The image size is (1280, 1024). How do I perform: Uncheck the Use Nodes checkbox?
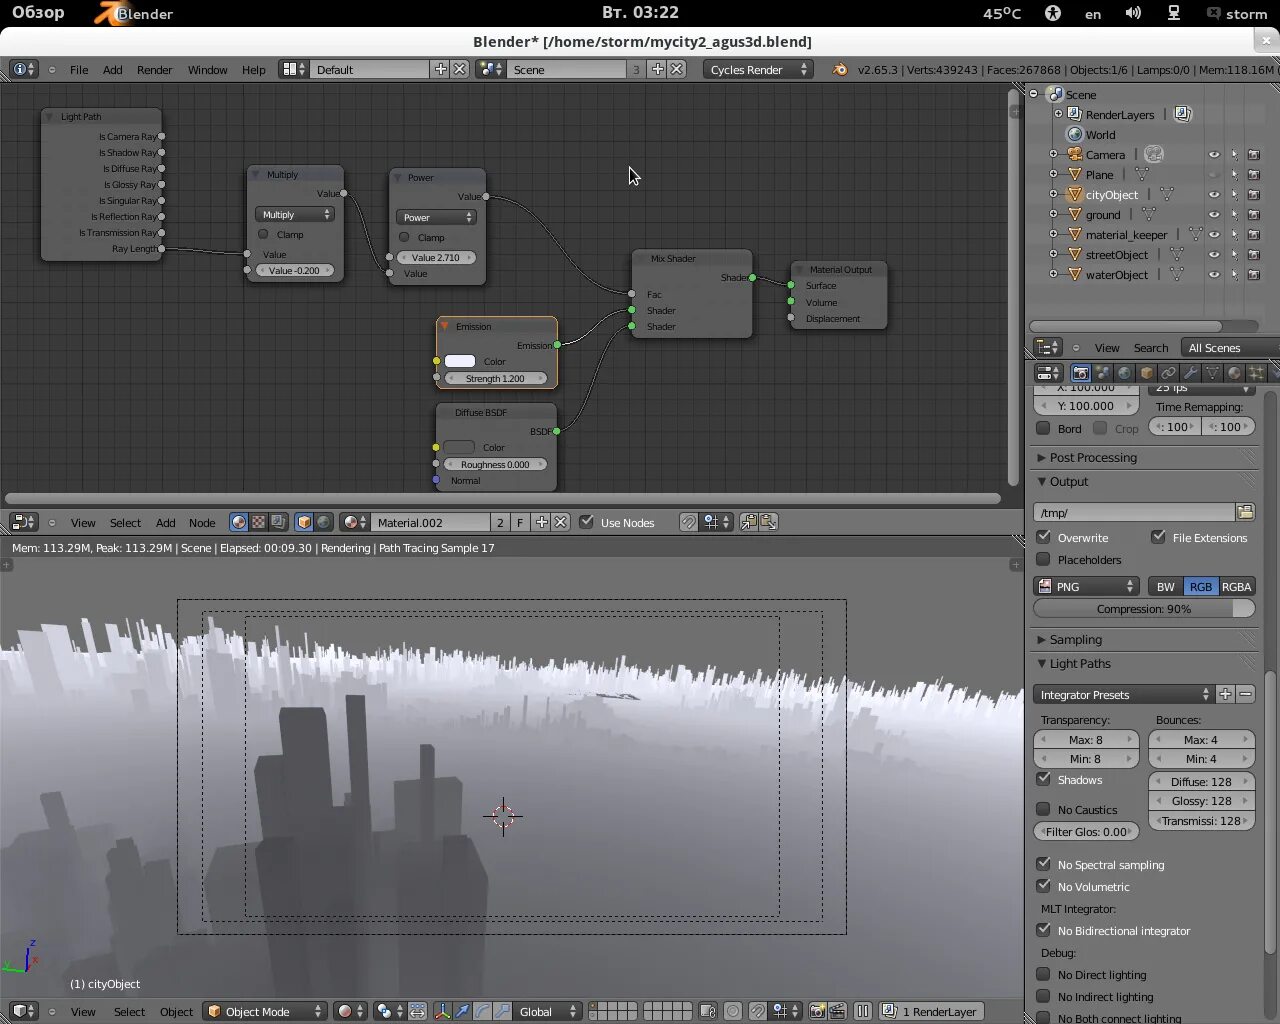point(587,522)
